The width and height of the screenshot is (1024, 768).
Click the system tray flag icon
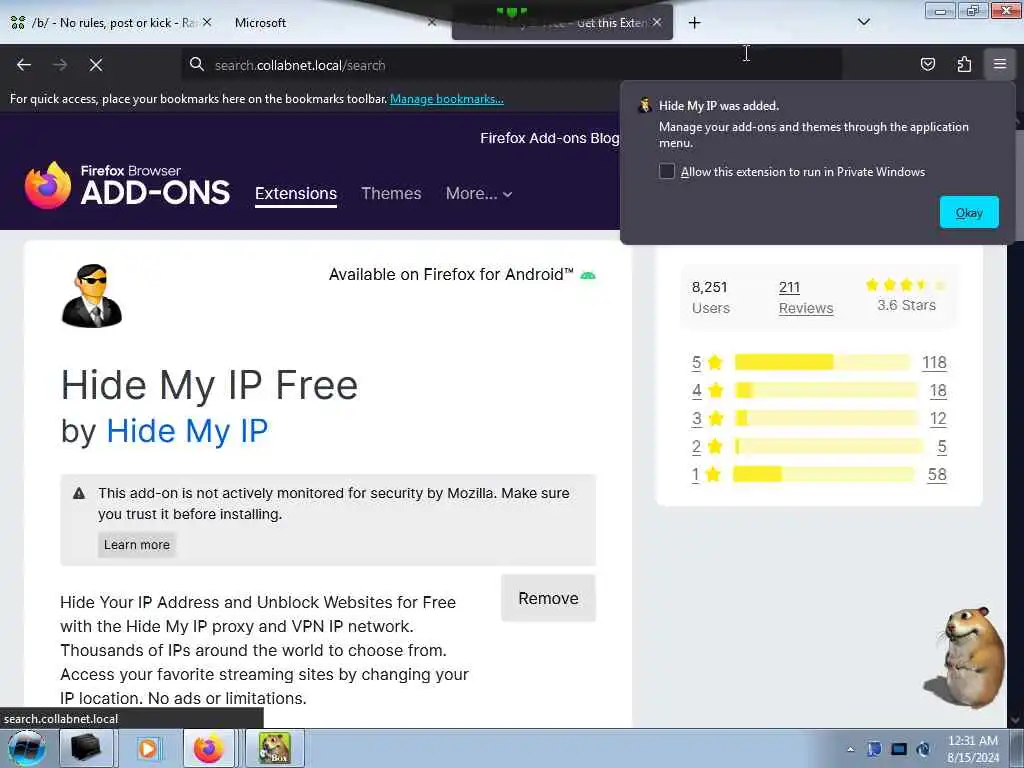pyautogui.click(x=874, y=749)
